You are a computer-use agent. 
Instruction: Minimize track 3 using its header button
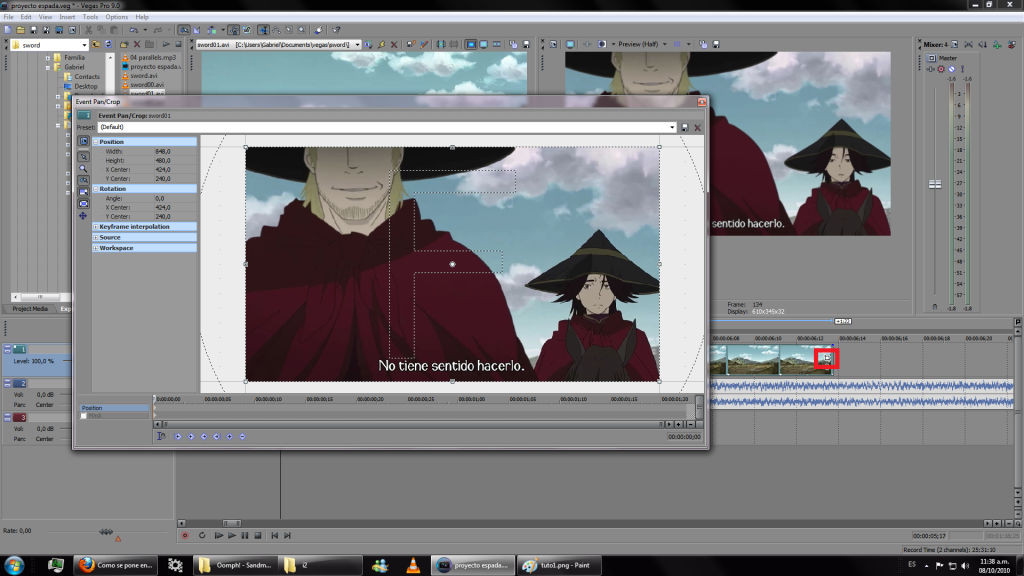(7, 417)
